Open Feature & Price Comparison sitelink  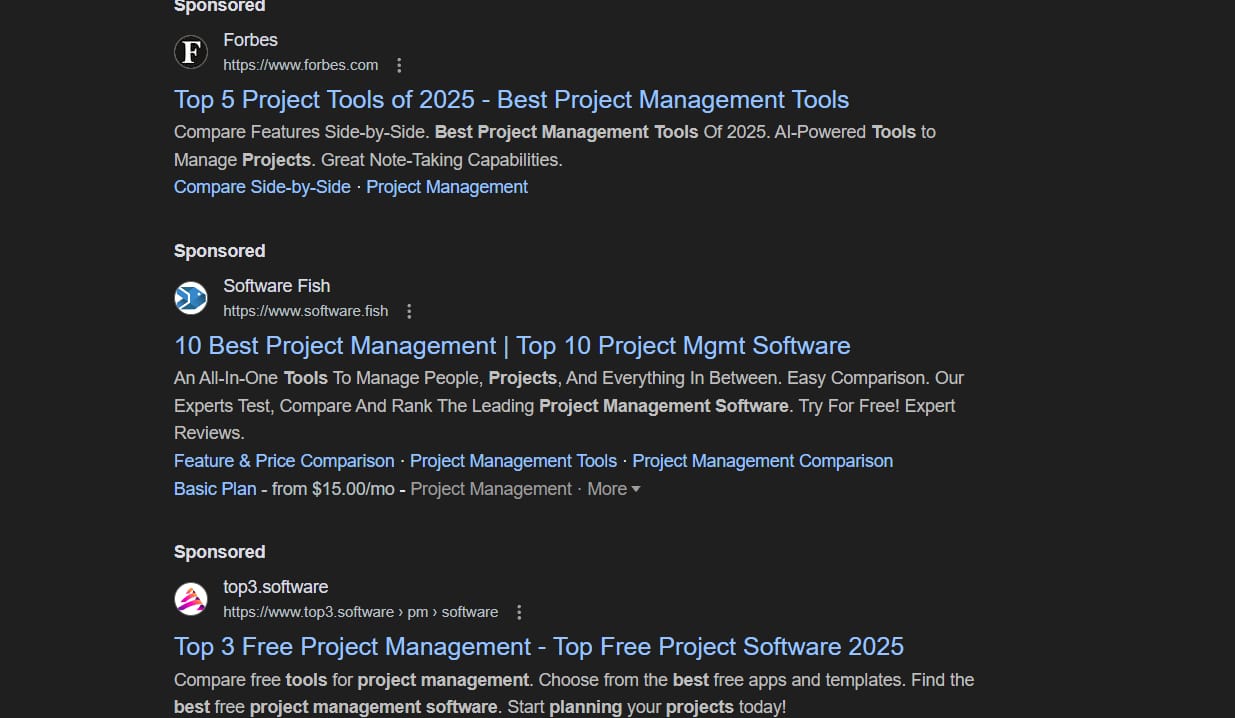click(x=284, y=461)
